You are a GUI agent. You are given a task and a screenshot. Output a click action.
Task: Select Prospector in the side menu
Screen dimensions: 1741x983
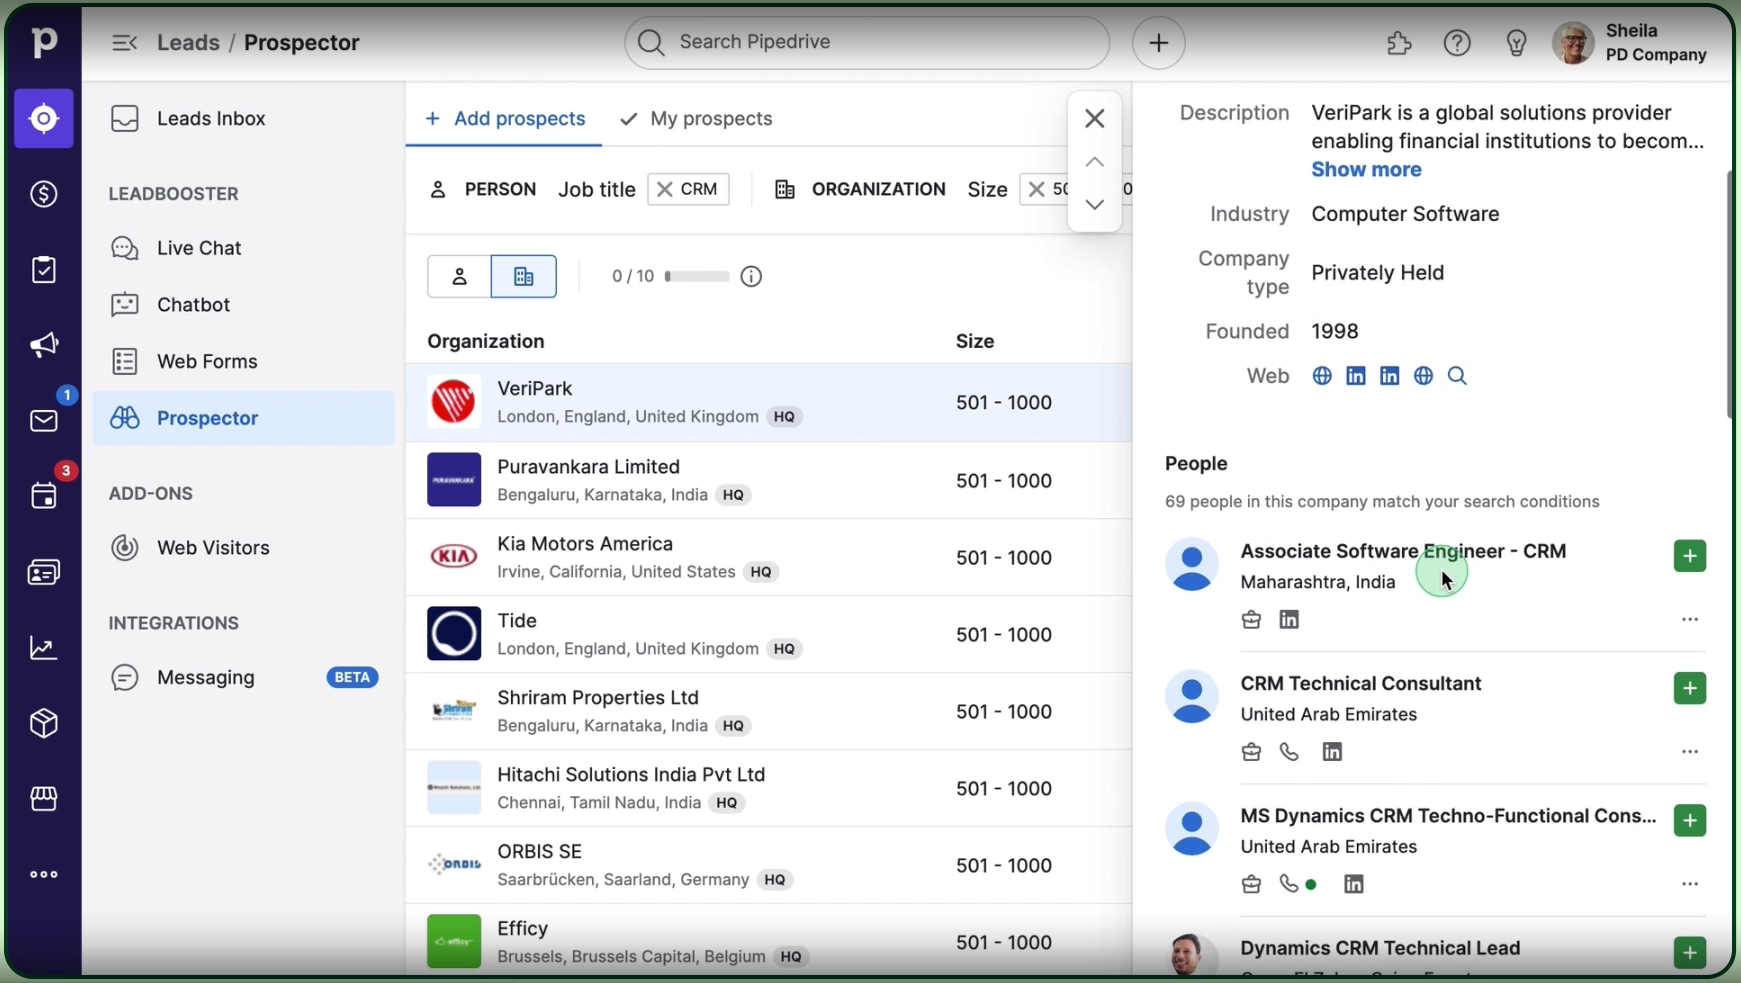click(244, 418)
